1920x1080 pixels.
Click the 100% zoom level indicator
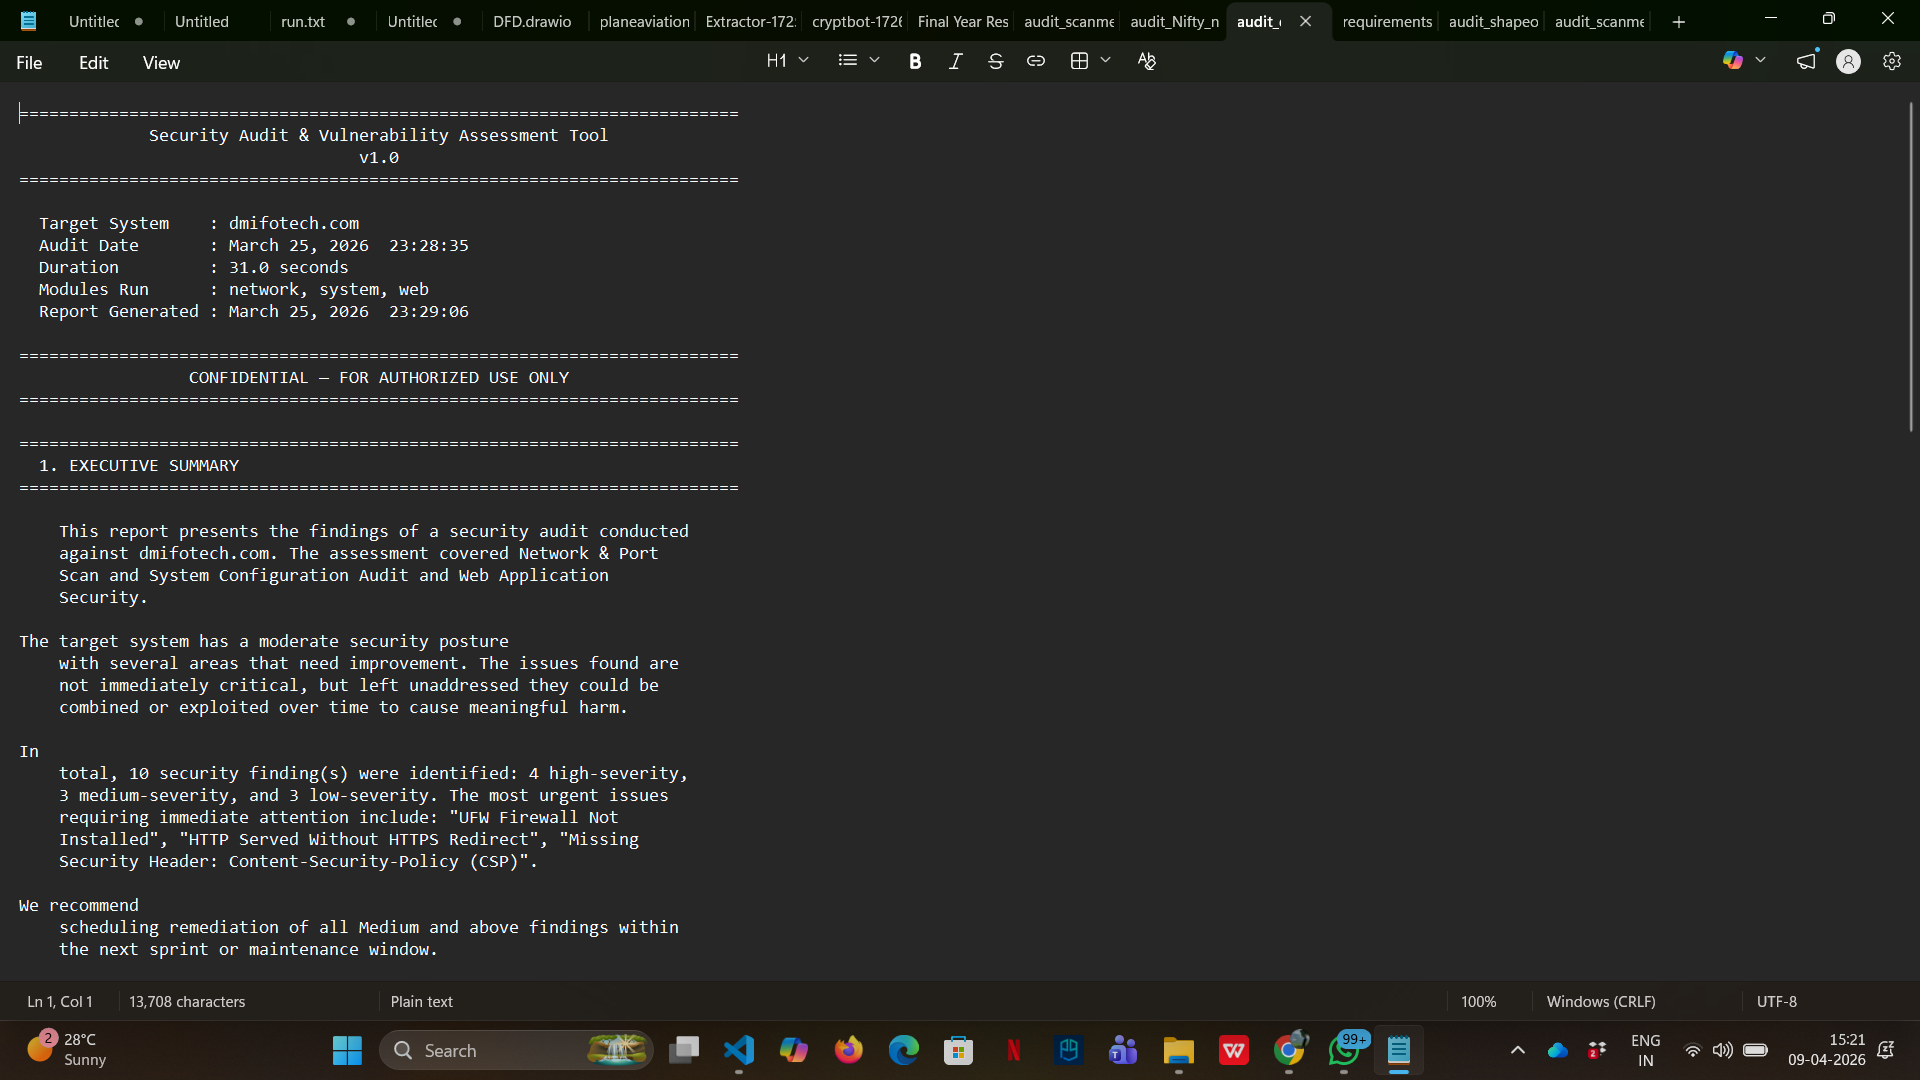tap(1478, 1001)
